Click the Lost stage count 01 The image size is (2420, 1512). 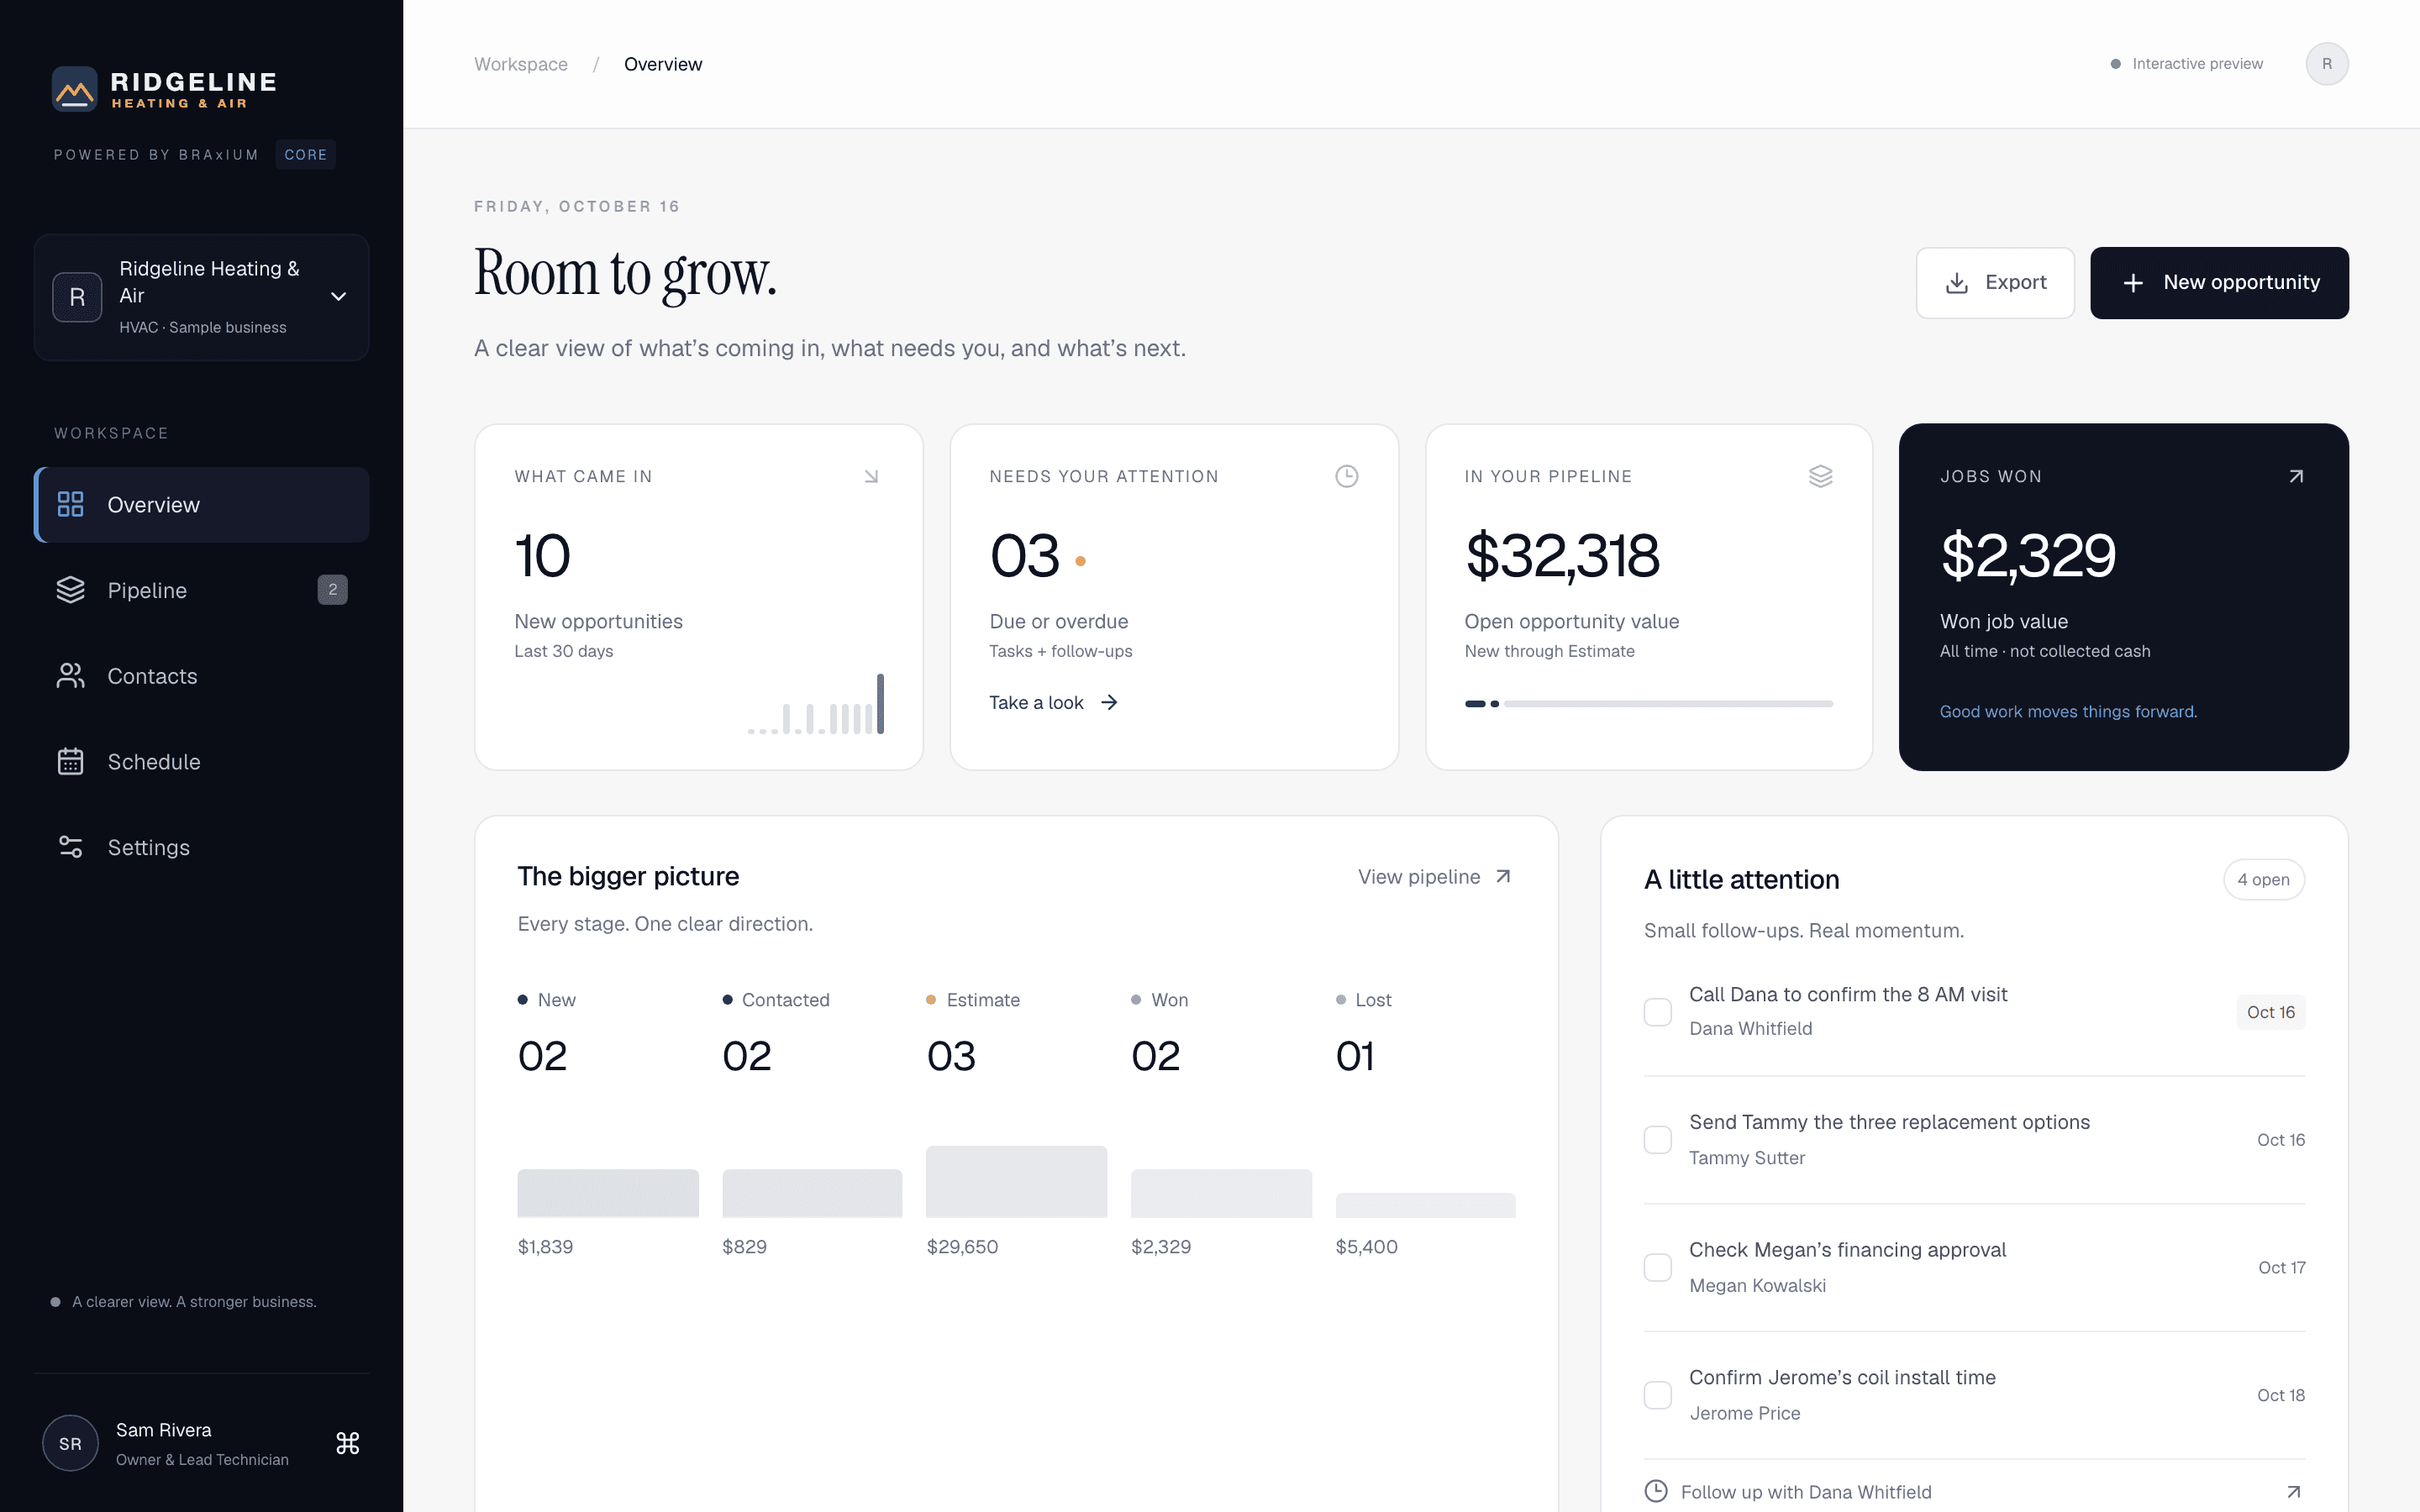point(1355,1057)
